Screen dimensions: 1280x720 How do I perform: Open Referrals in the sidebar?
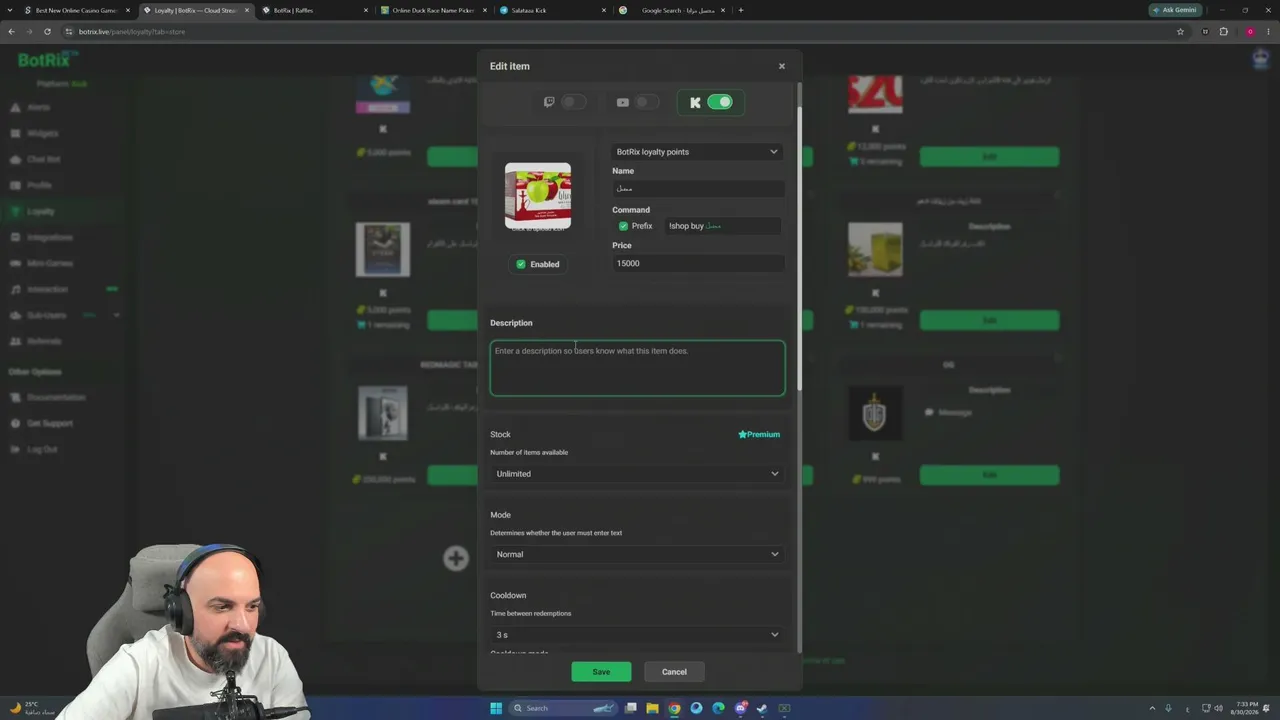(x=44, y=341)
